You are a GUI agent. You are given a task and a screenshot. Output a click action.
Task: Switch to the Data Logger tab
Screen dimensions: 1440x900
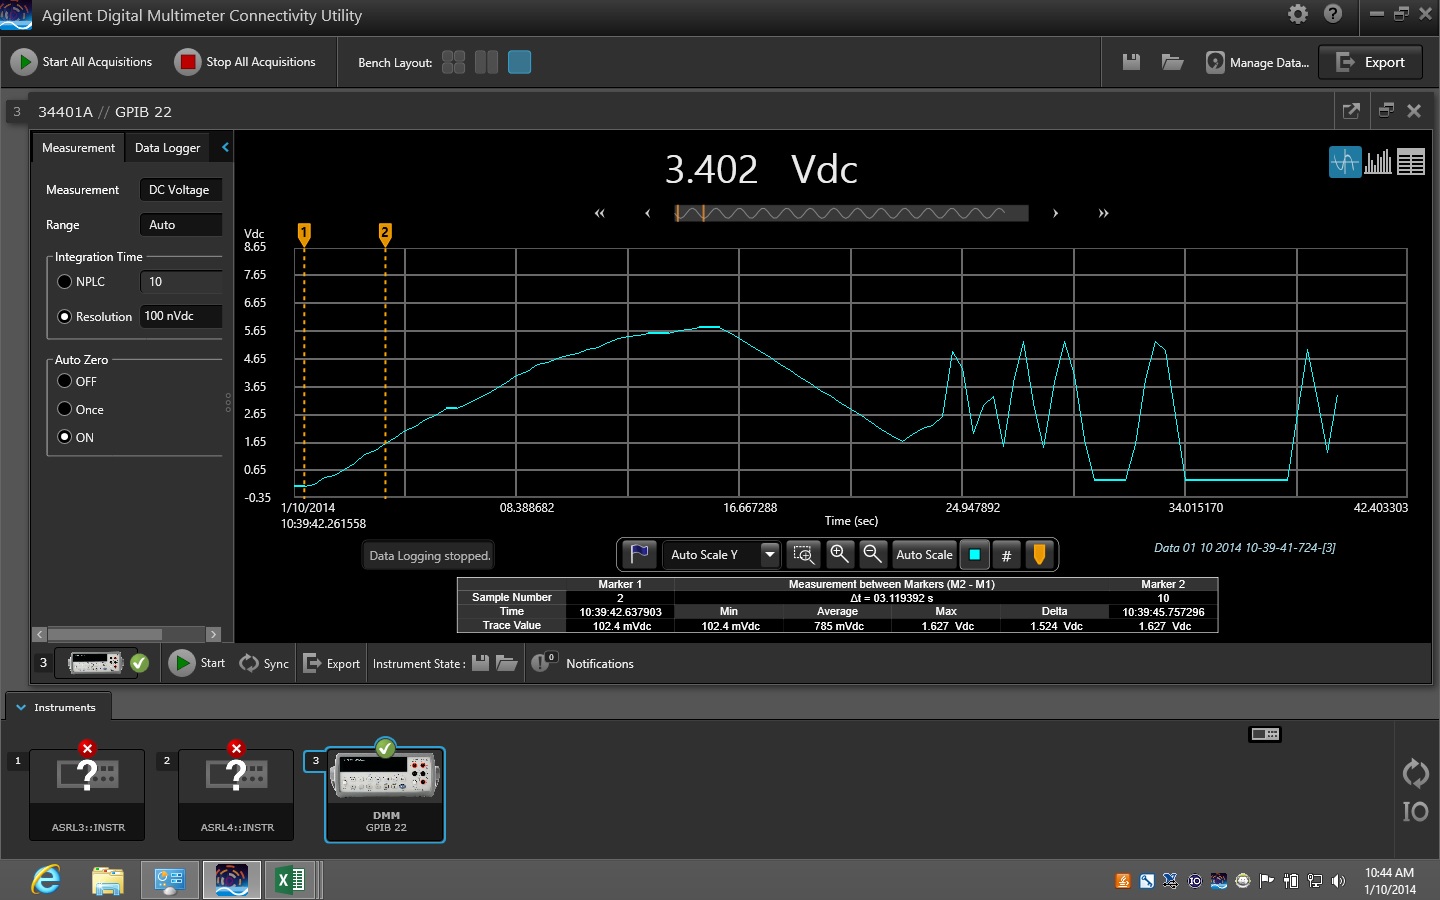(168, 148)
